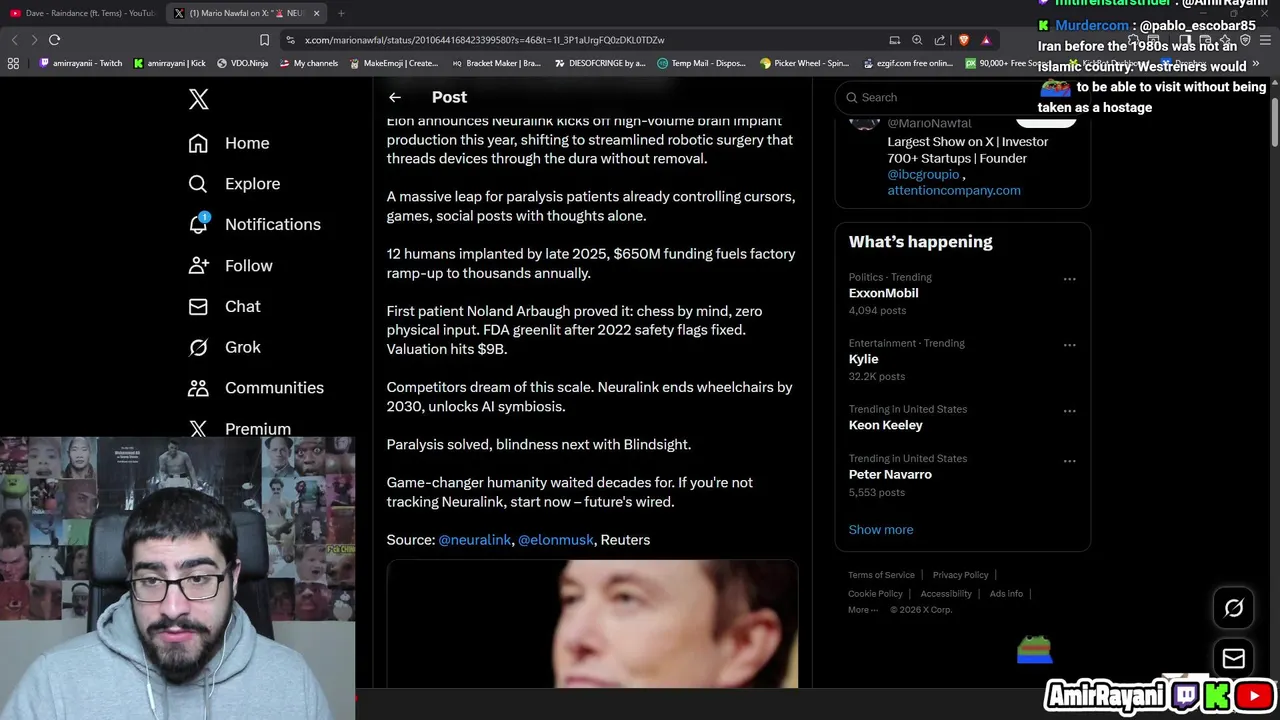Open Picker Wheel bookmark
The height and width of the screenshot is (720, 1280).
[805, 63]
